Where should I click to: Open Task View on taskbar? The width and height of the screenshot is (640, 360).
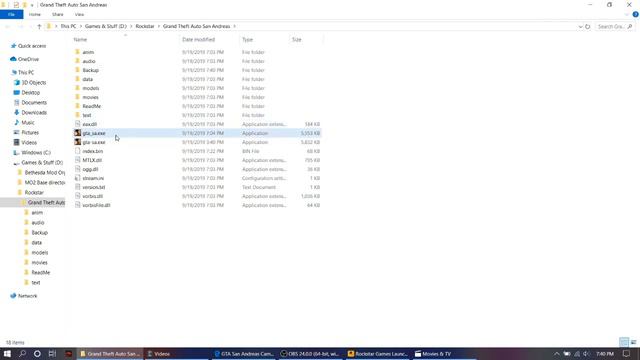[x=52, y=354]
